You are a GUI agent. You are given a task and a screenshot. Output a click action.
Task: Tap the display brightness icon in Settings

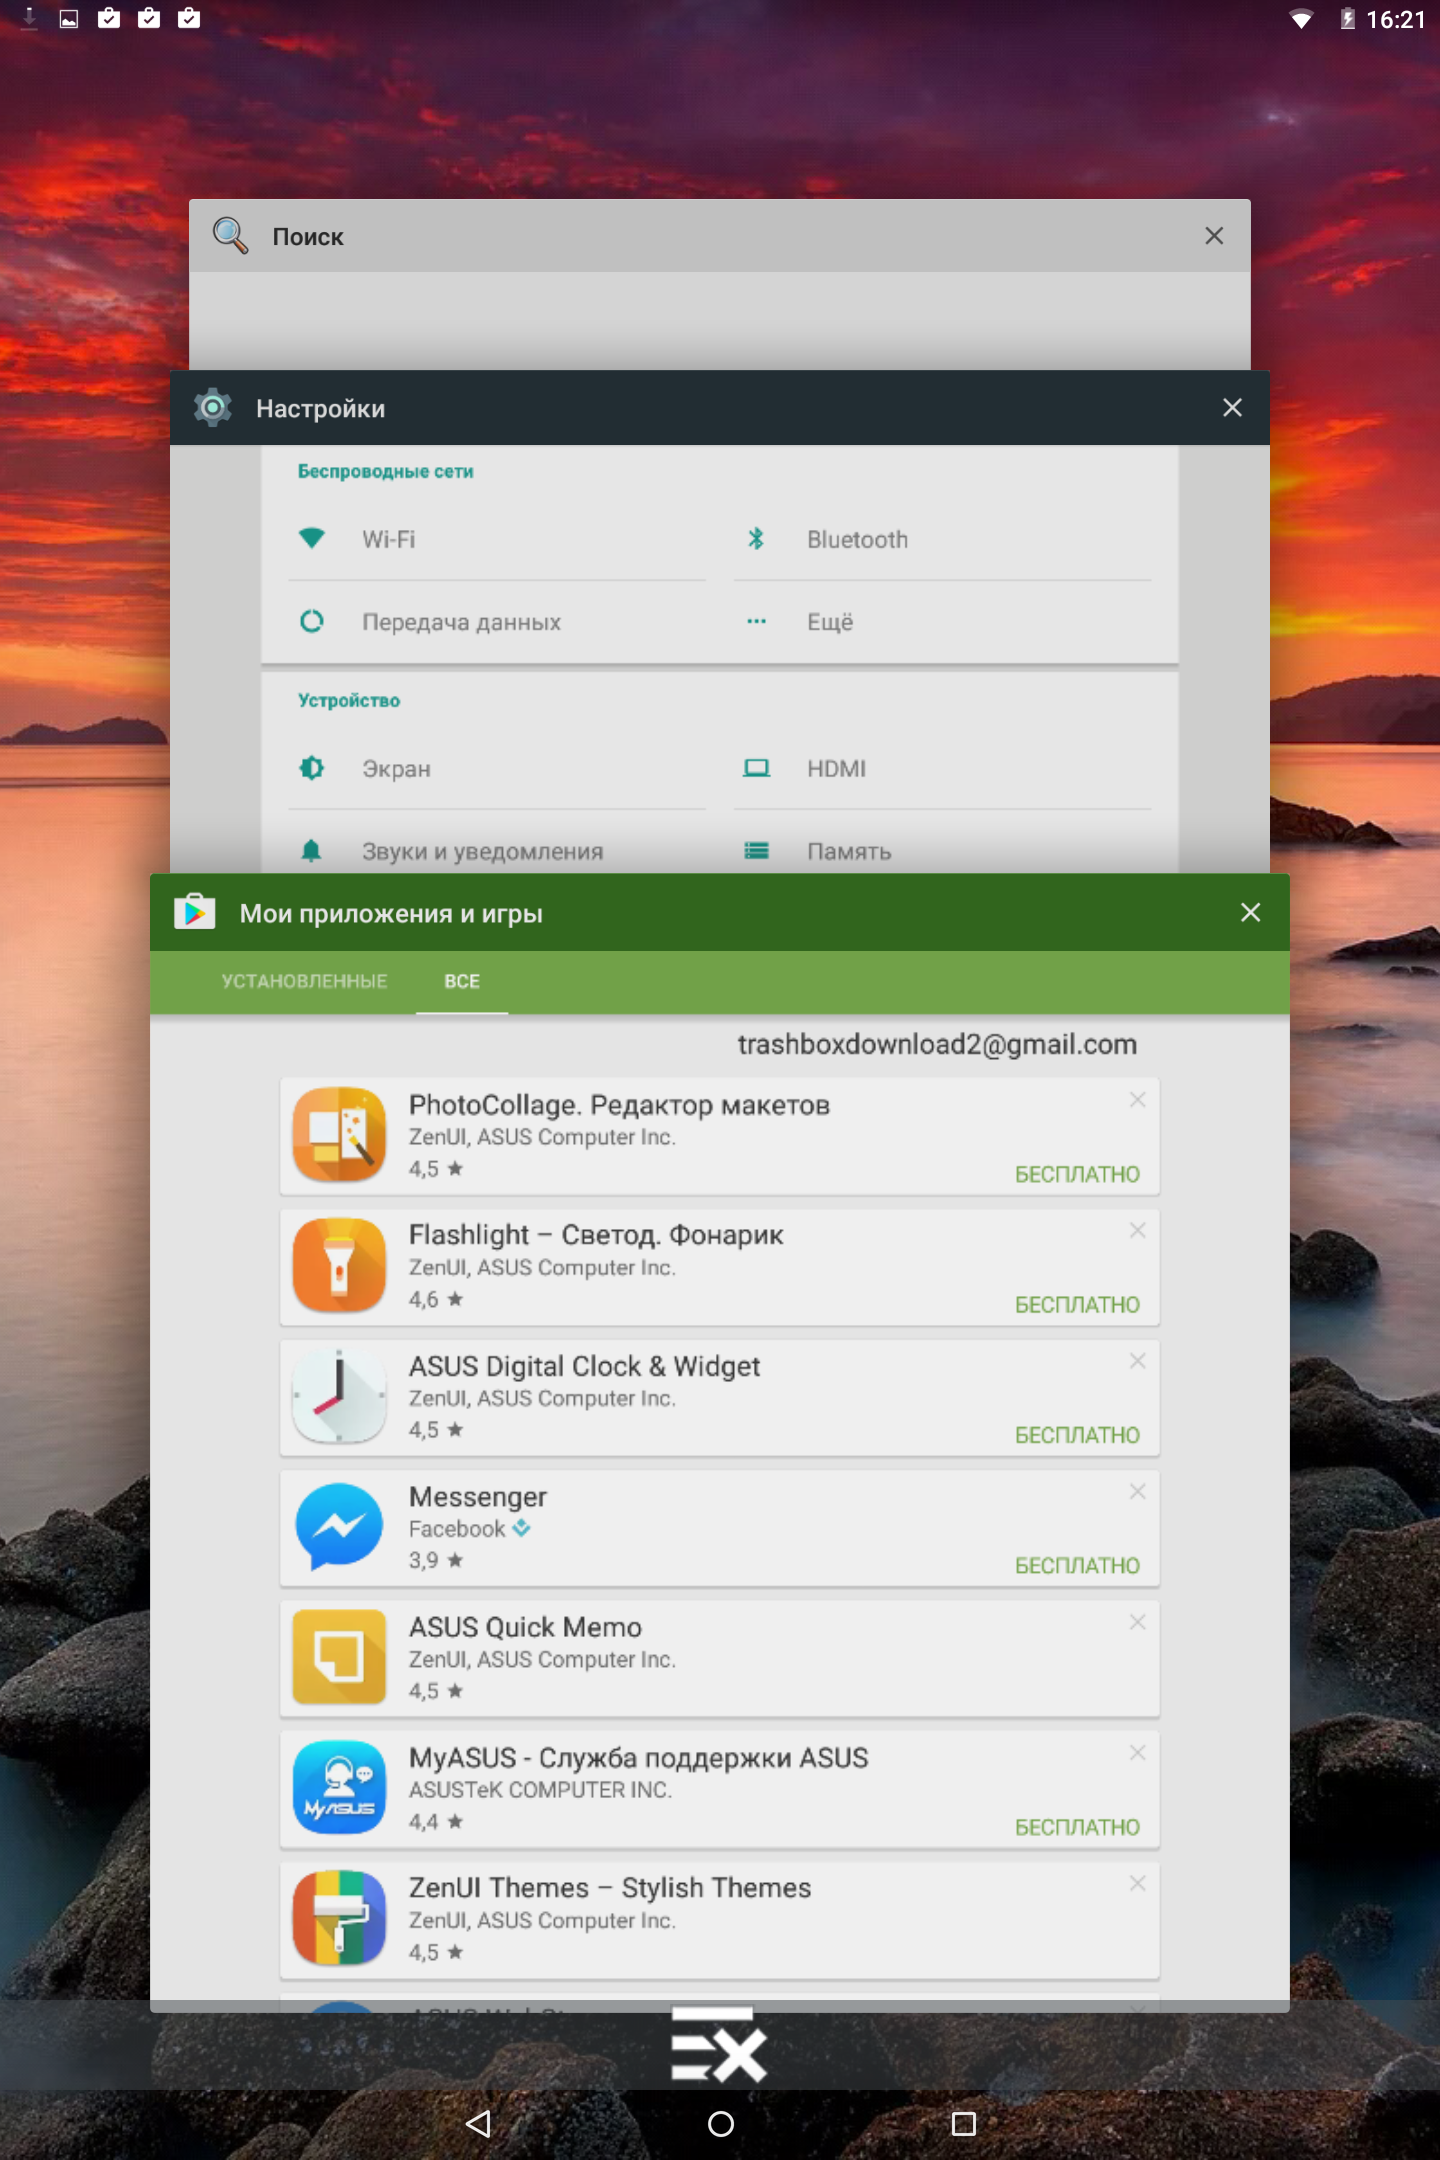tap(312, 768)
